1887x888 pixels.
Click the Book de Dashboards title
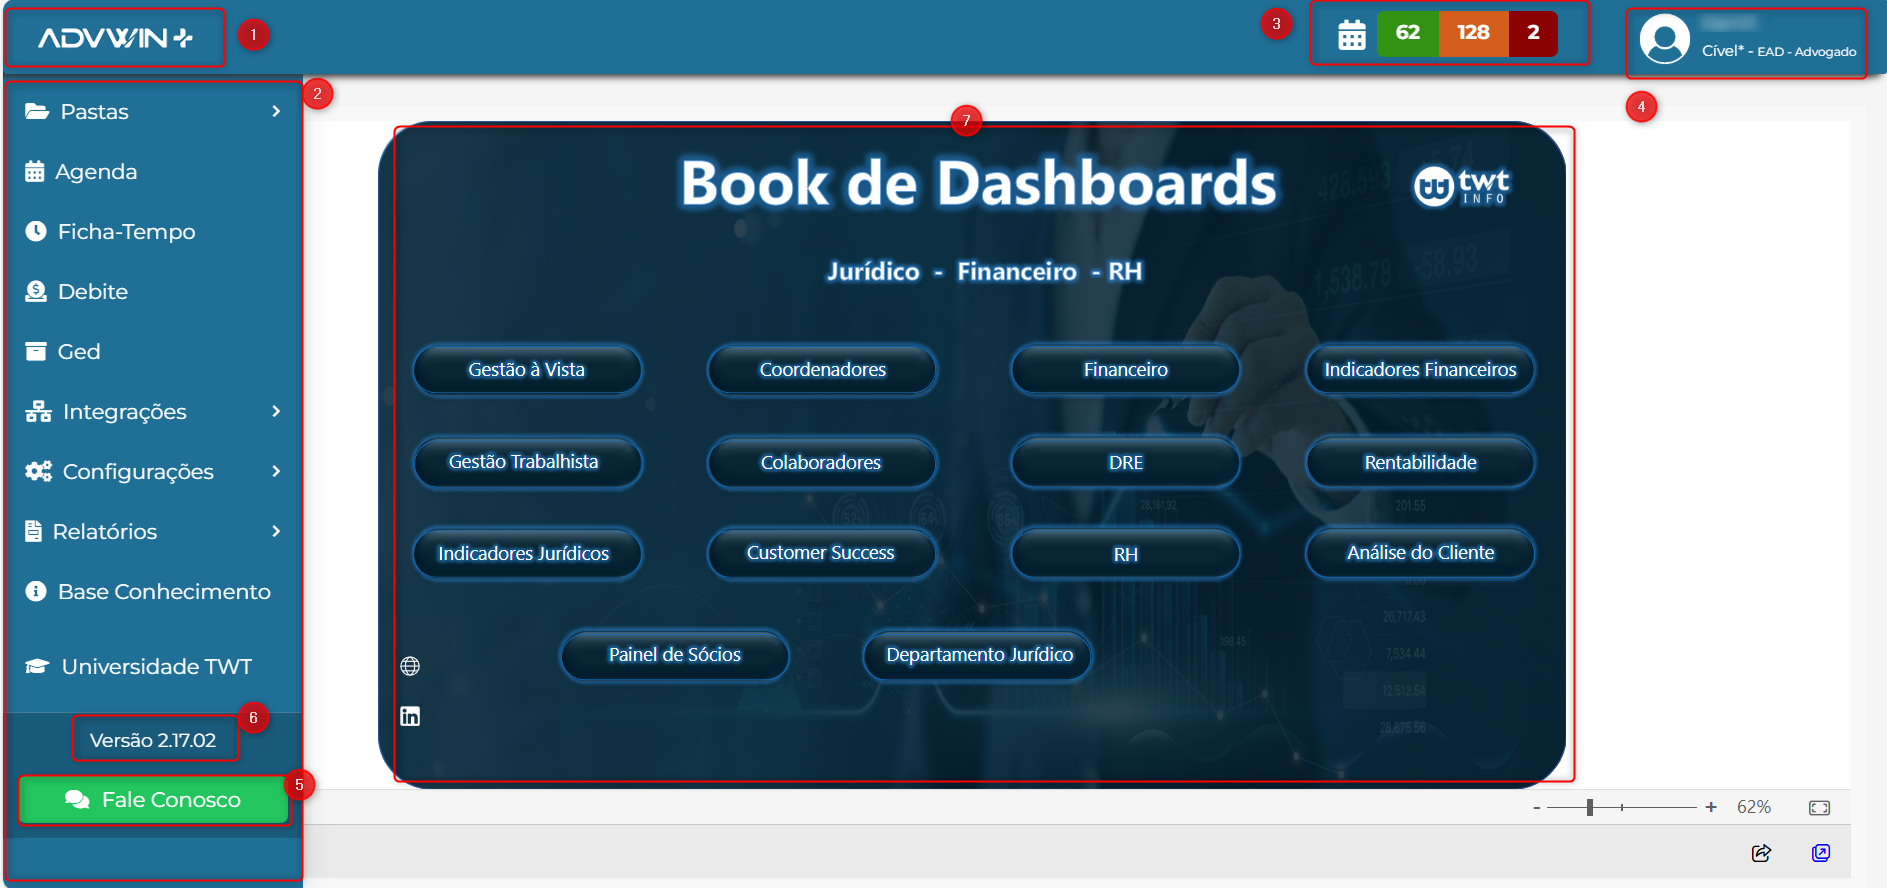pos(979,183)
